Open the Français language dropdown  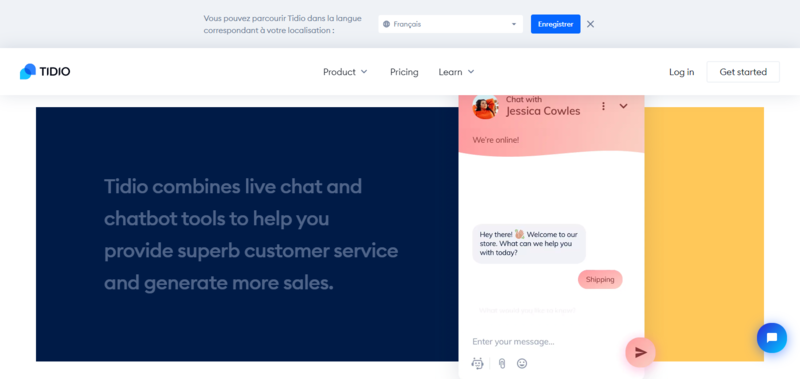point(451,24)
